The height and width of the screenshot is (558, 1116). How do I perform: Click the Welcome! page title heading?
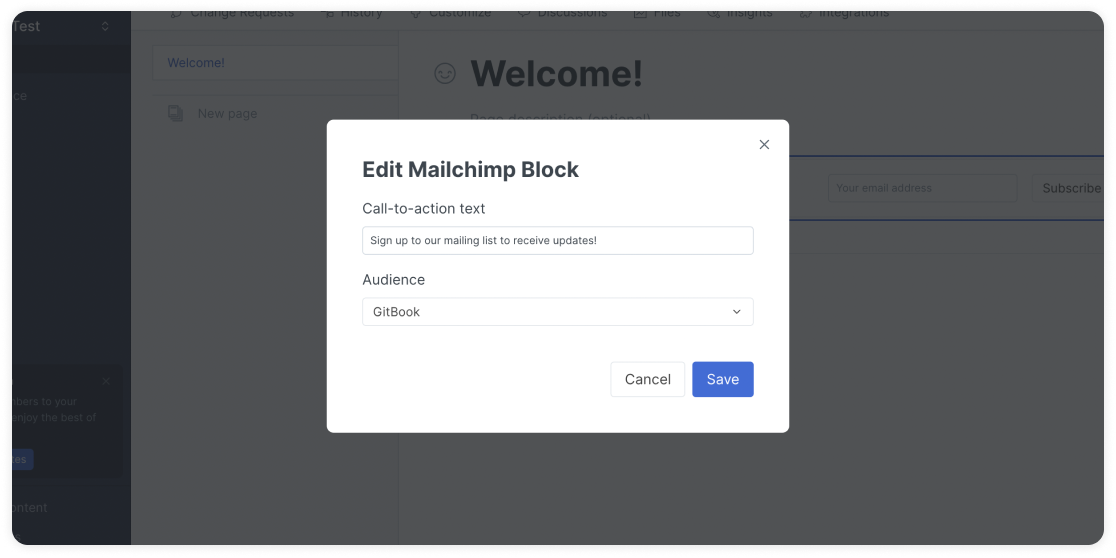pyautogui.click(x=557, y=73)
